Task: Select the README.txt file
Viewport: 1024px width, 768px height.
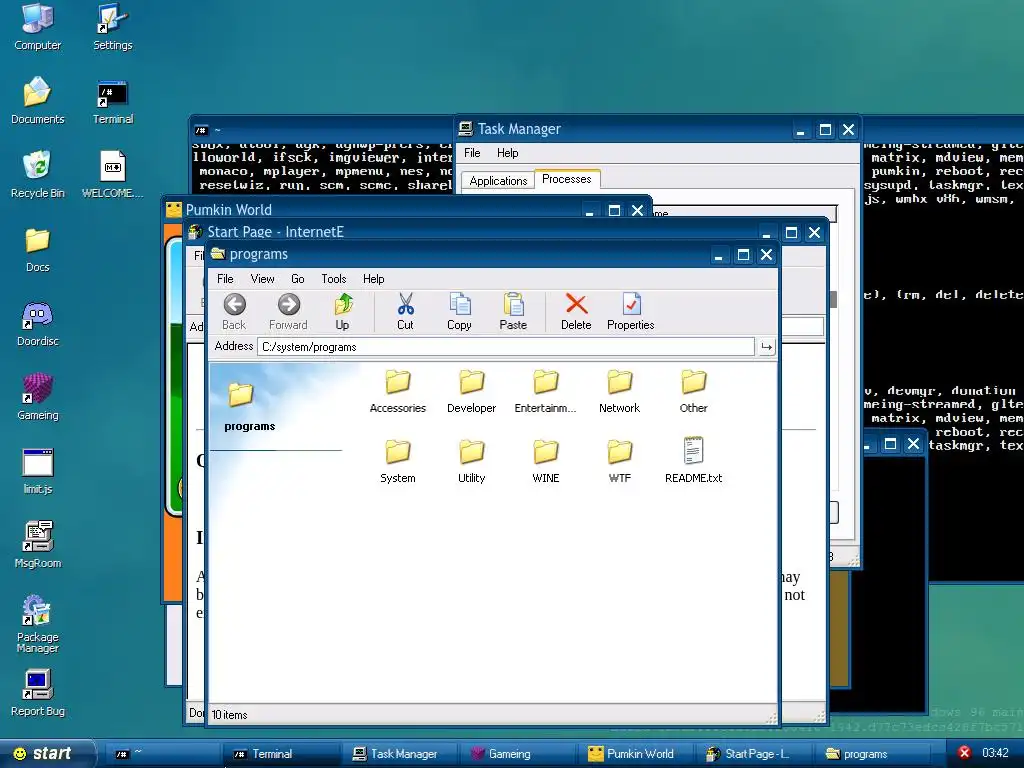Action: point(694,461)
